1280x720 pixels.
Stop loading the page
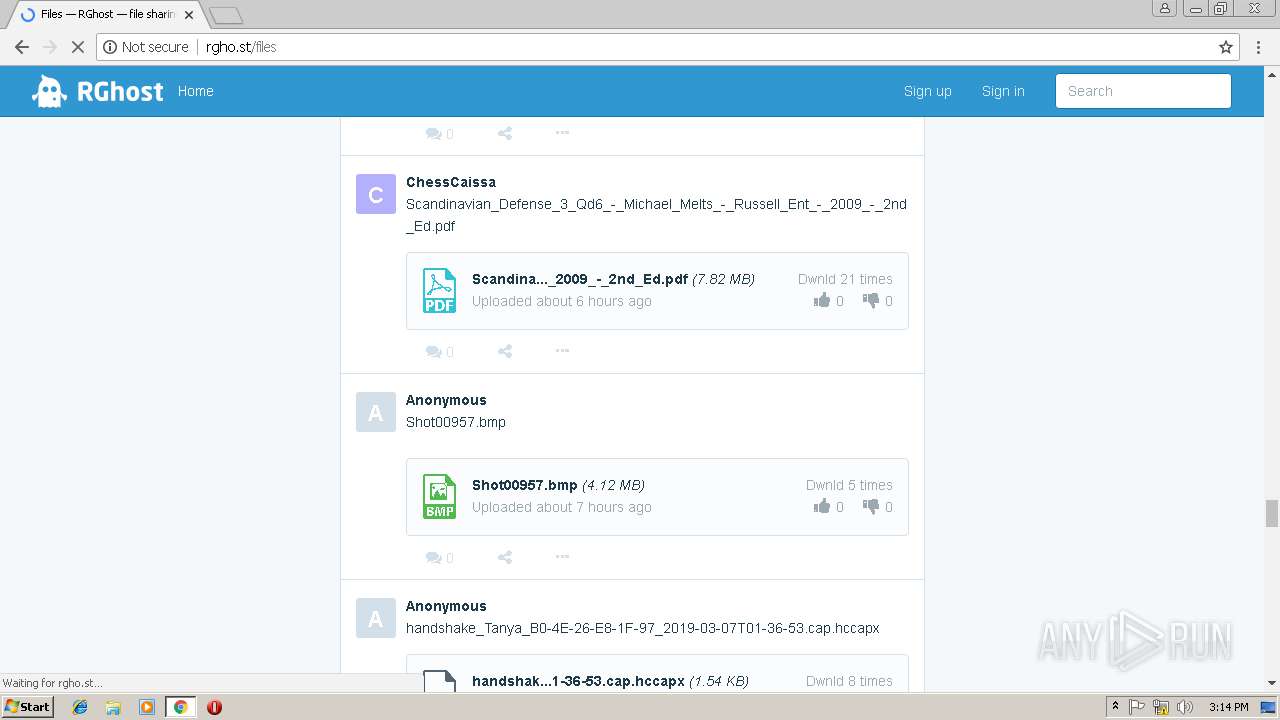77,47
